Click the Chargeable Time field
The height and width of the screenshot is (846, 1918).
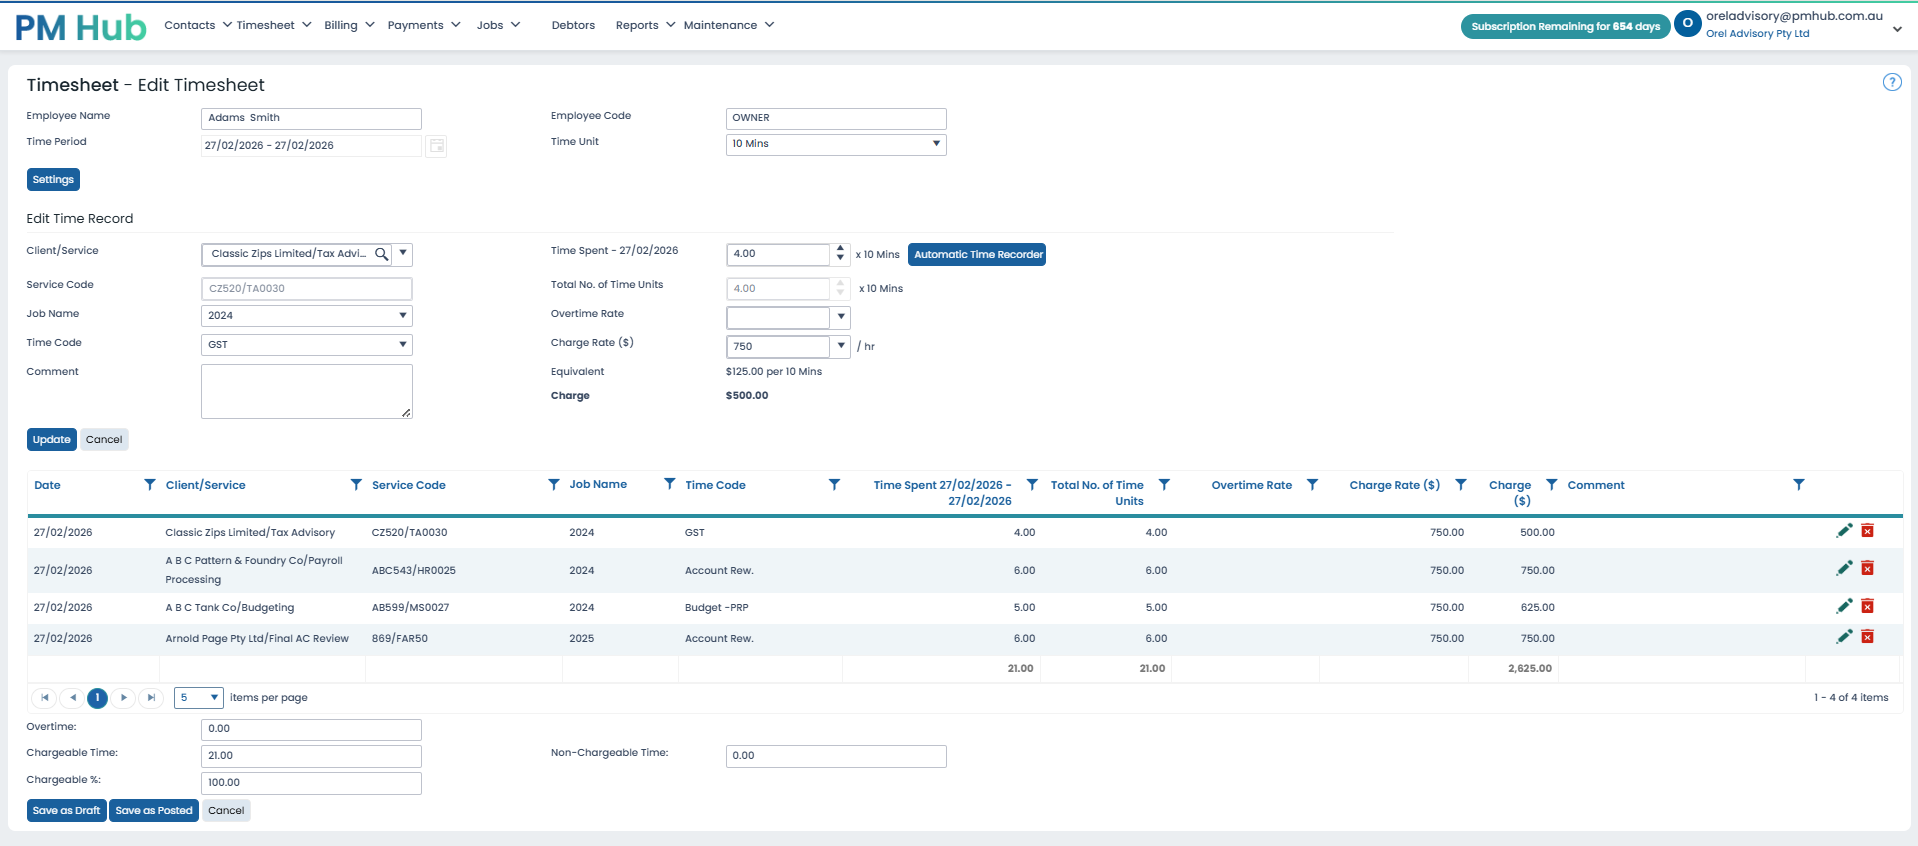(x=311, y=756)
